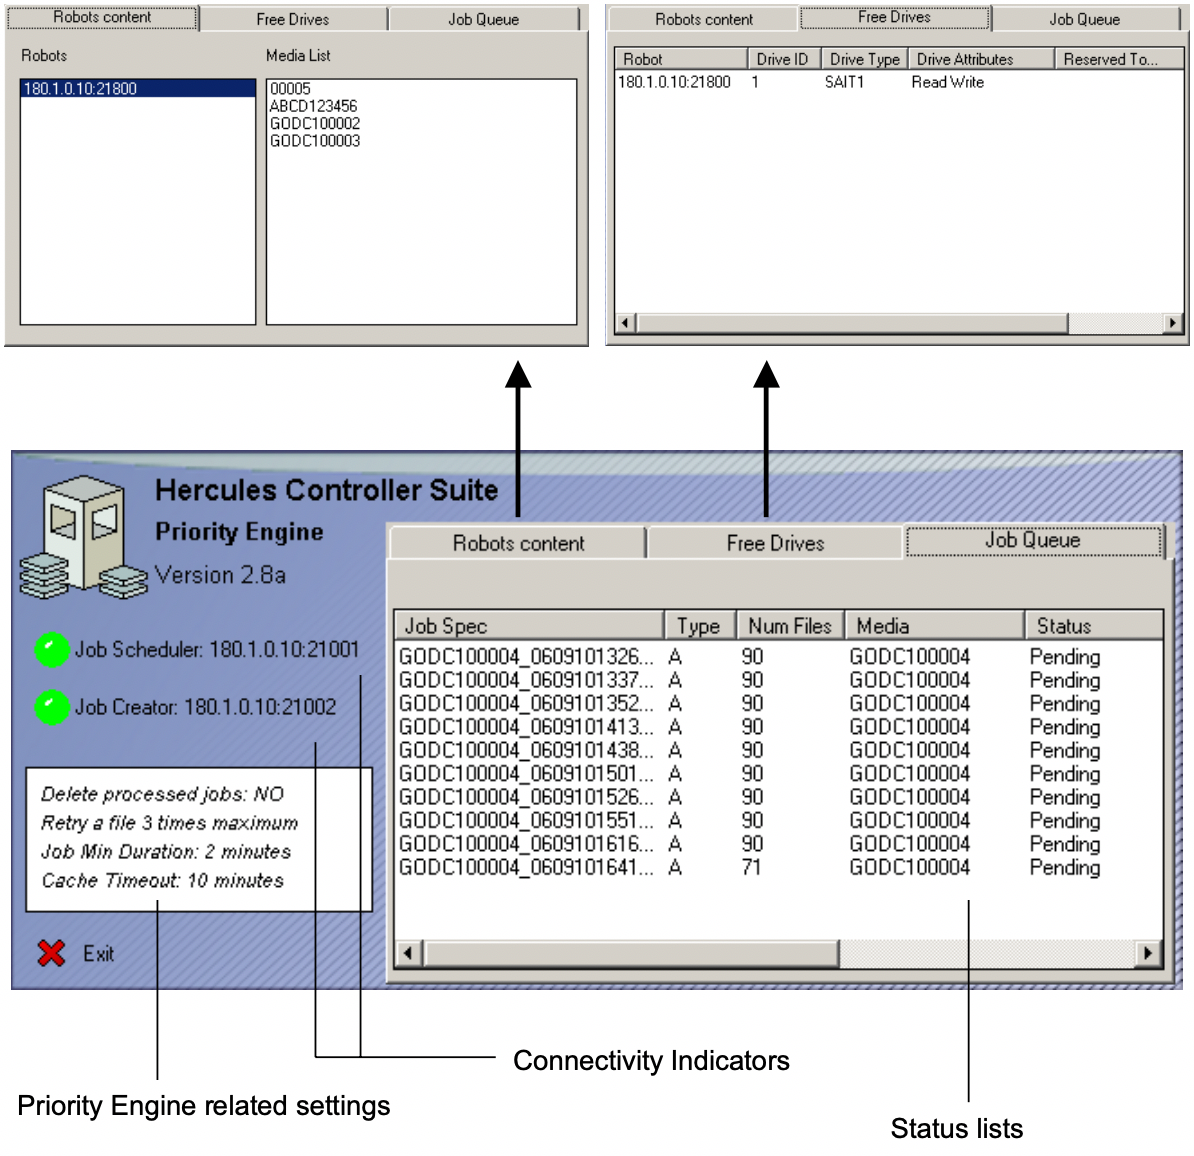Sort by Num Files column header
1194x1156 pixels.
tap(790, 625)
